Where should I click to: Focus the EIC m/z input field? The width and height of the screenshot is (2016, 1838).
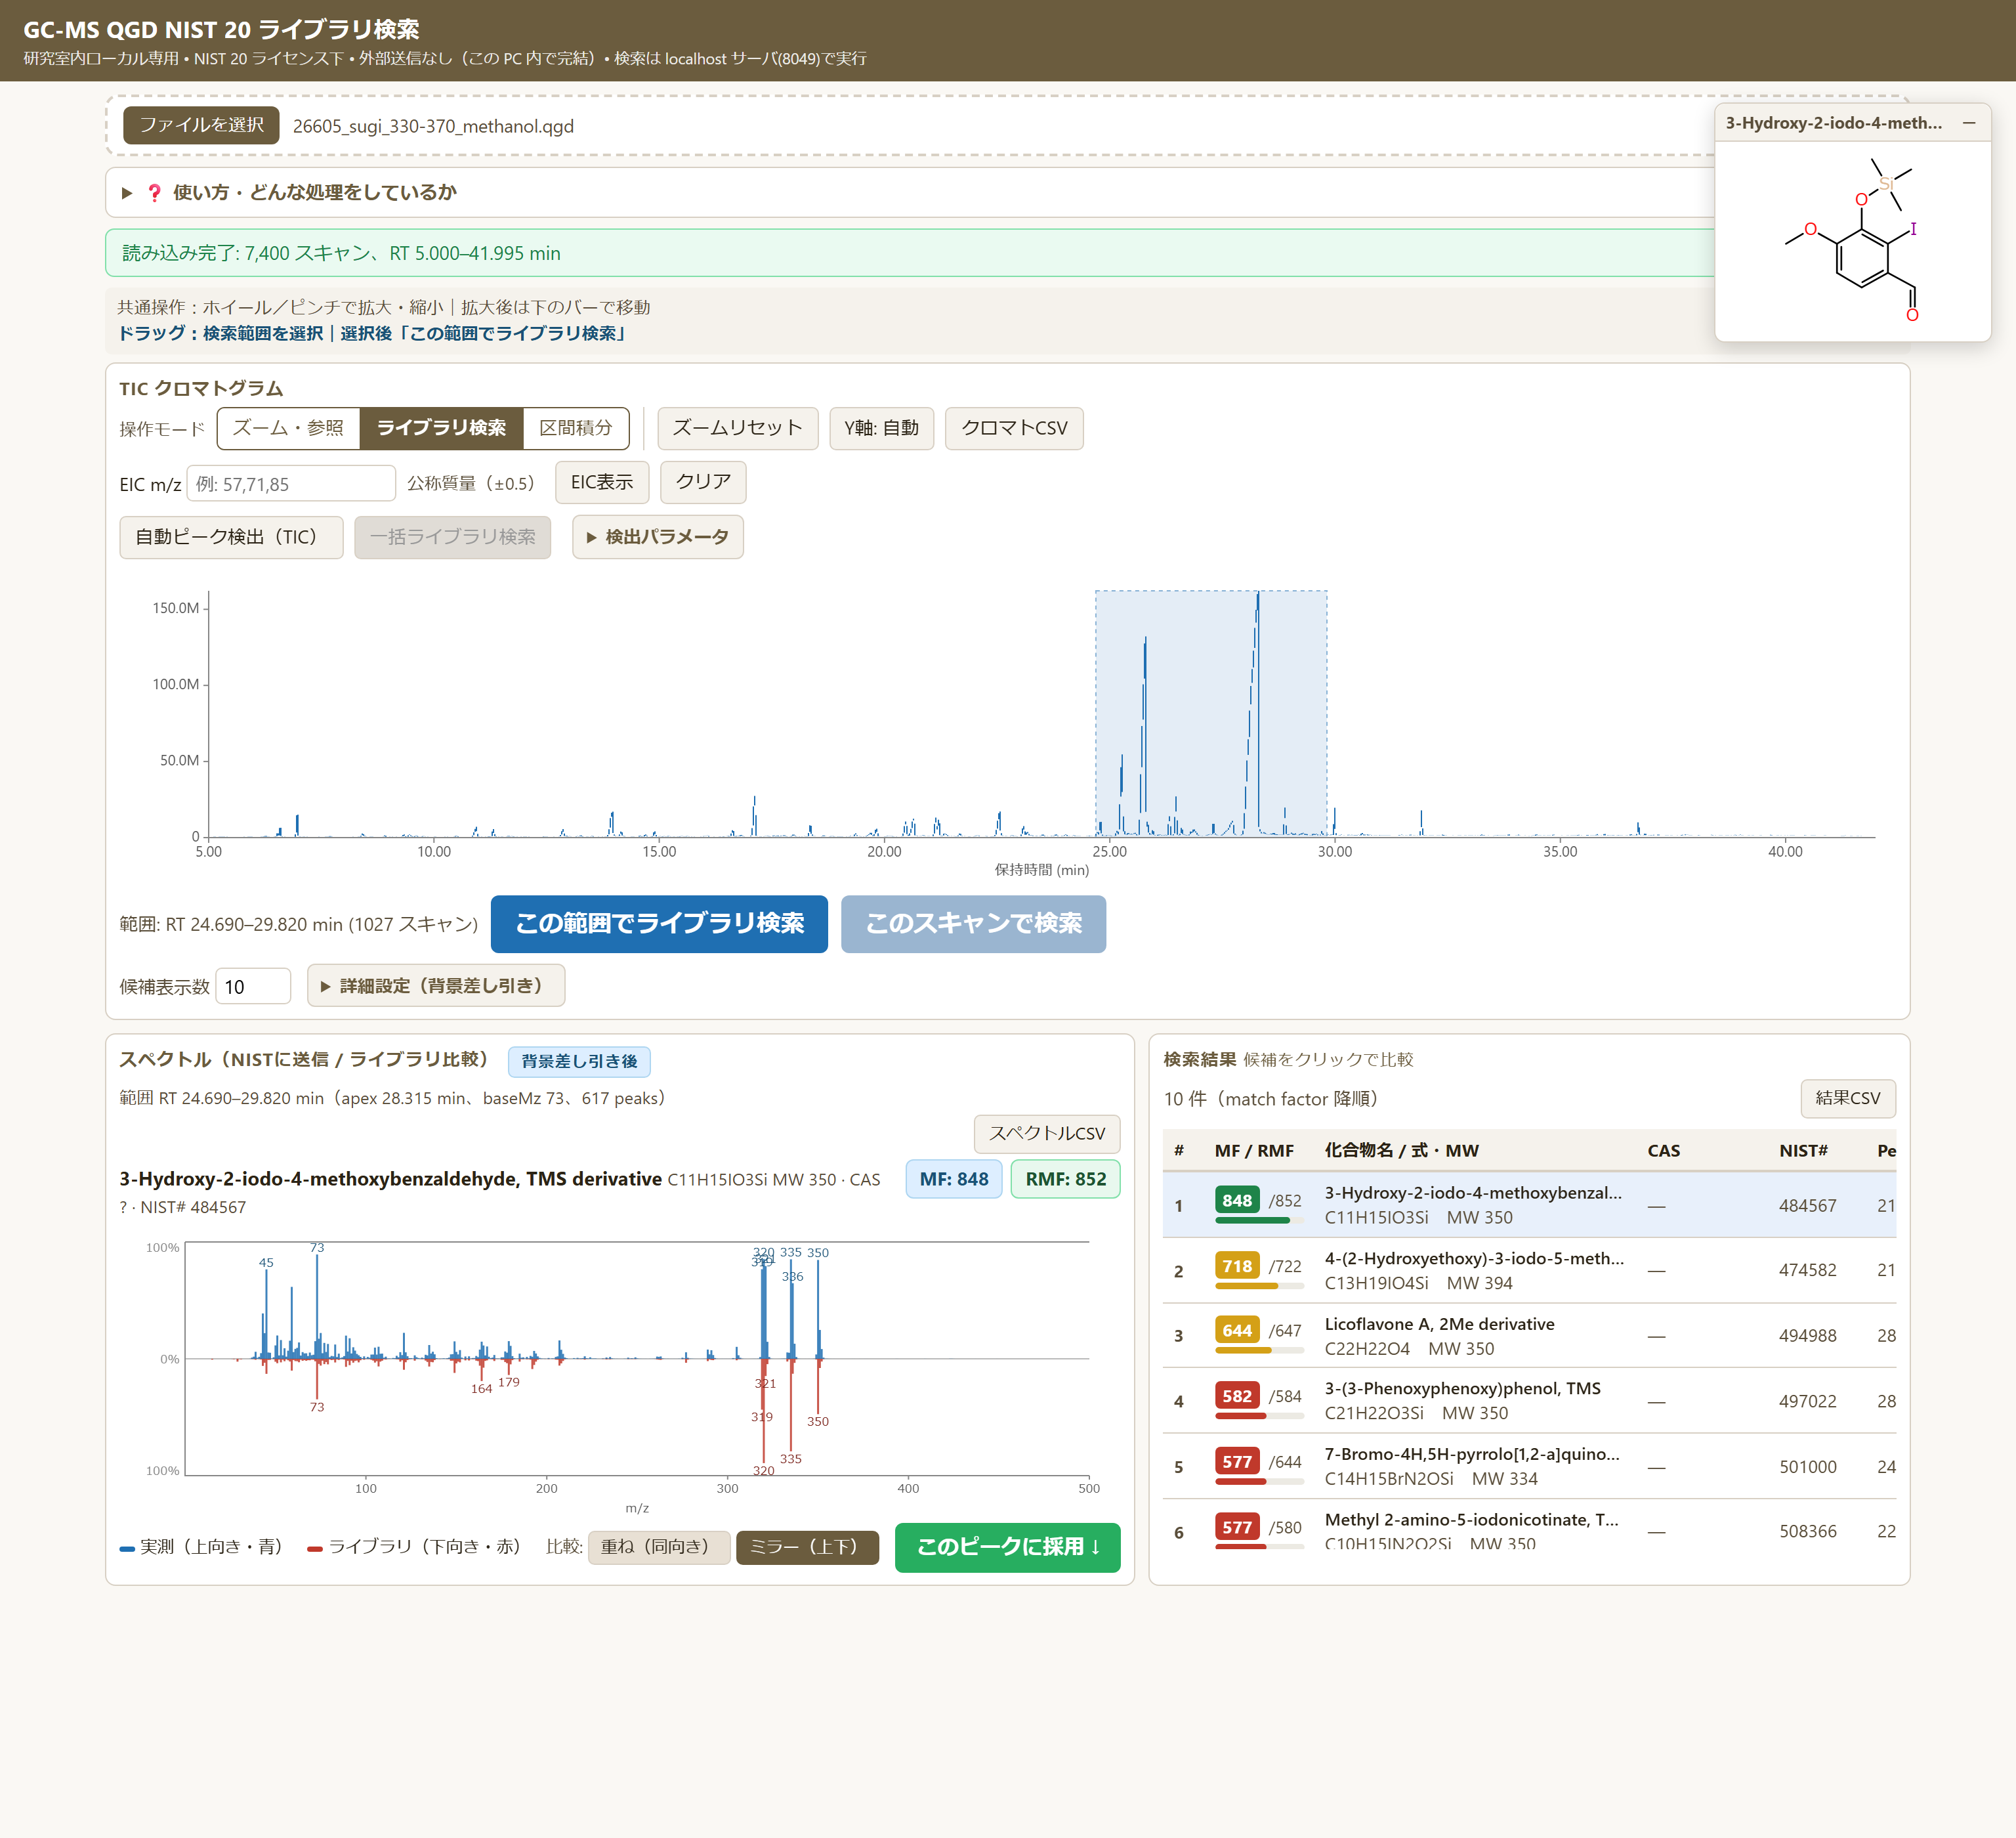click(x=291, y=484)
